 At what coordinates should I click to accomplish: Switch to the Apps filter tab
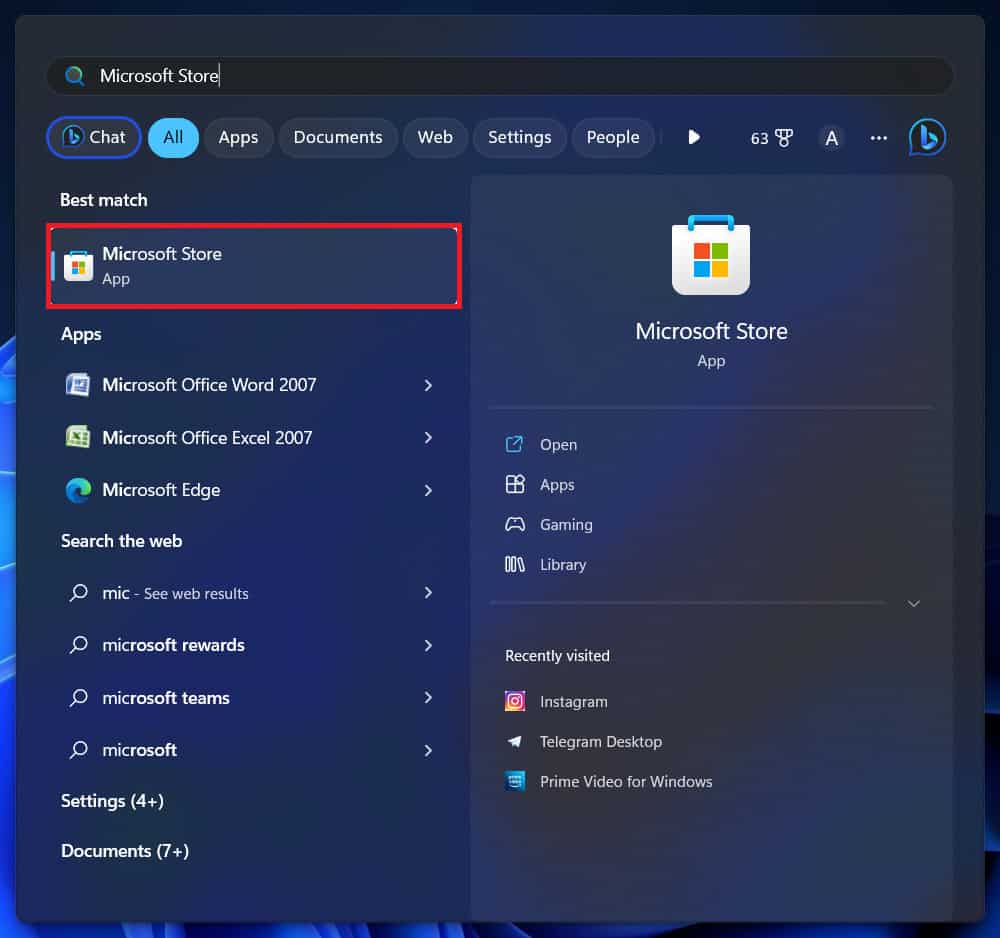(x=238, y=138)
